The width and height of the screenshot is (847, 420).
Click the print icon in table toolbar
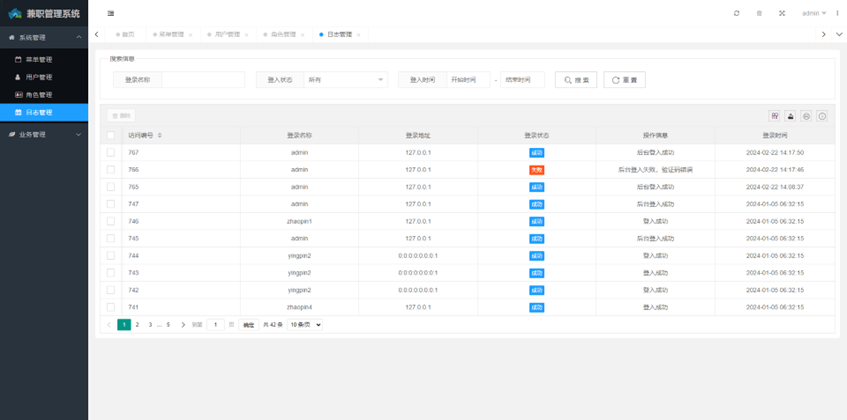pyautogui.click(x=806, y=116)
